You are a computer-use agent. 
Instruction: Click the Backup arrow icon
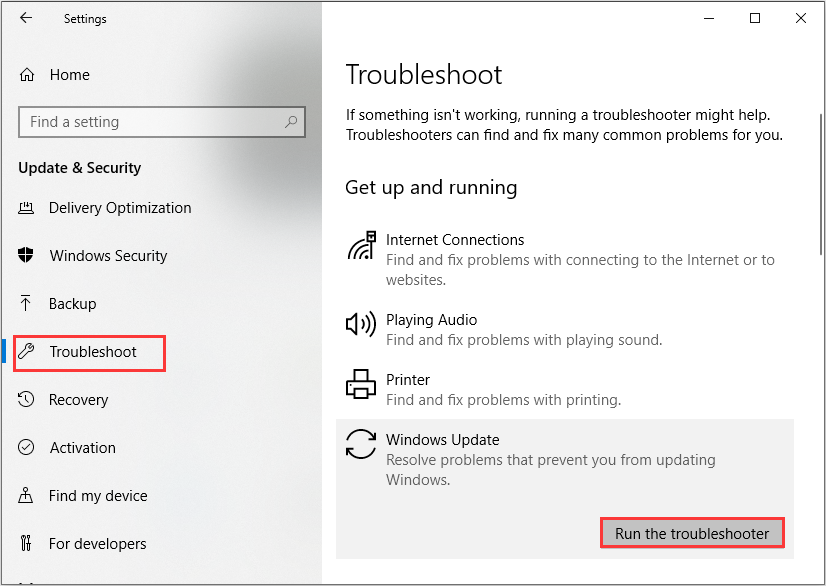[x=27, y=304]
